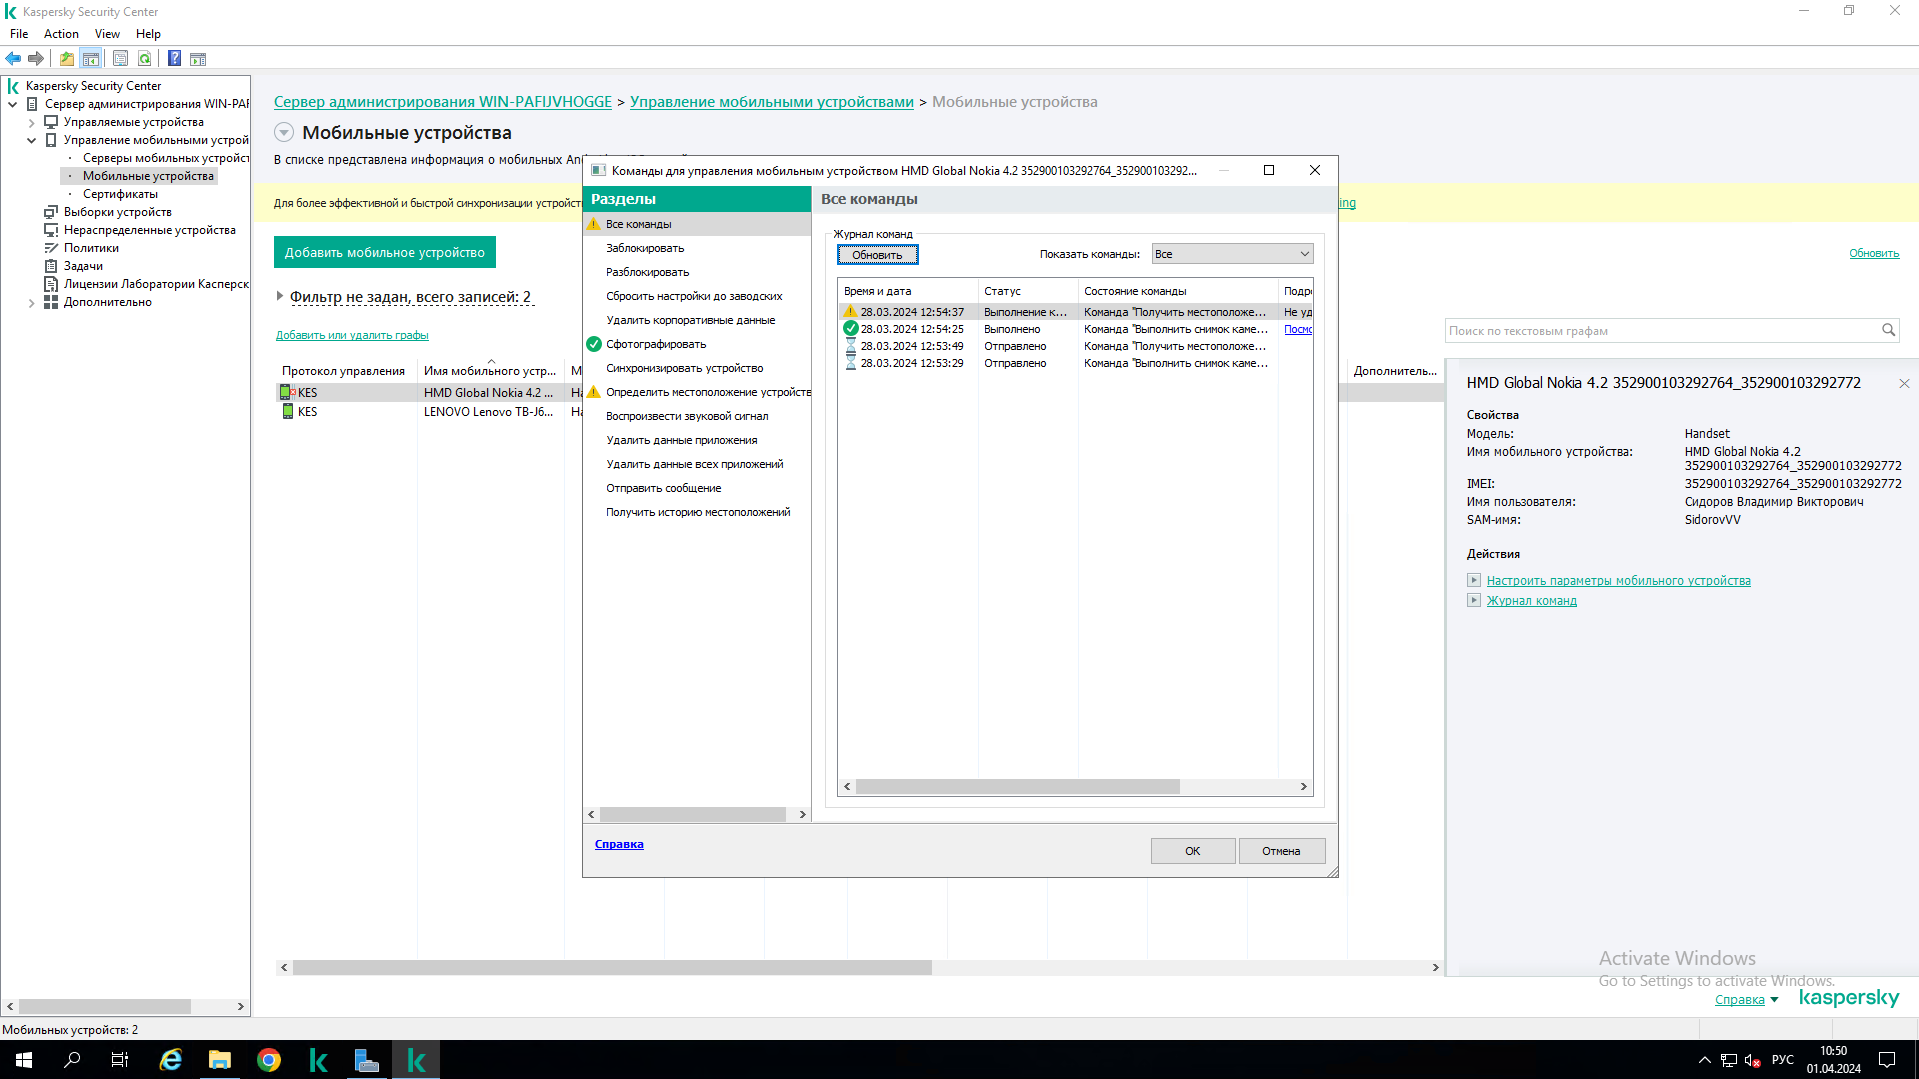Image resolution: width=1919 pixels, height=1079 pixels.
Task: Expand the filter section Фильтр не задан
Action: coord(280,296)
